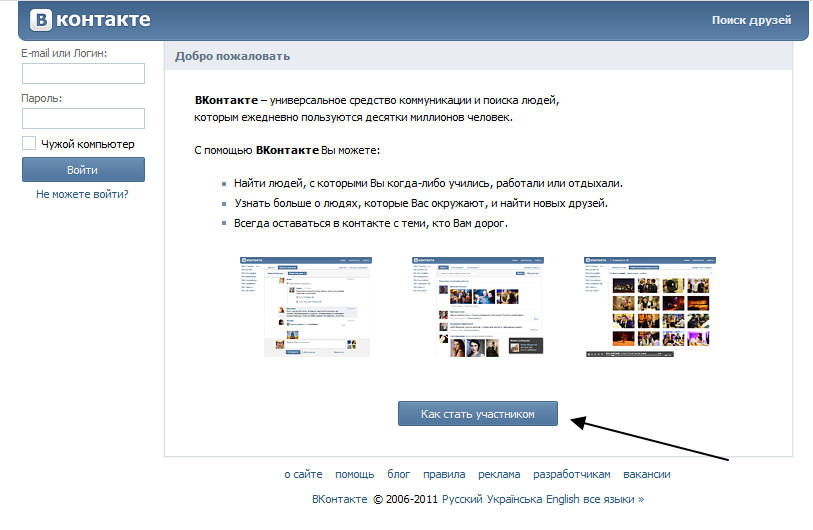The height and width of the screenshot is (530, 813).
Task: Click the контакте header wordmark
Action: (x=103, y=20)
